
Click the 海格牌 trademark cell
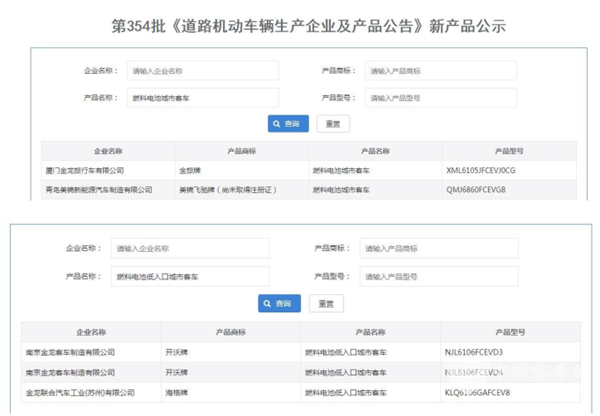click(x=176, y=393)
